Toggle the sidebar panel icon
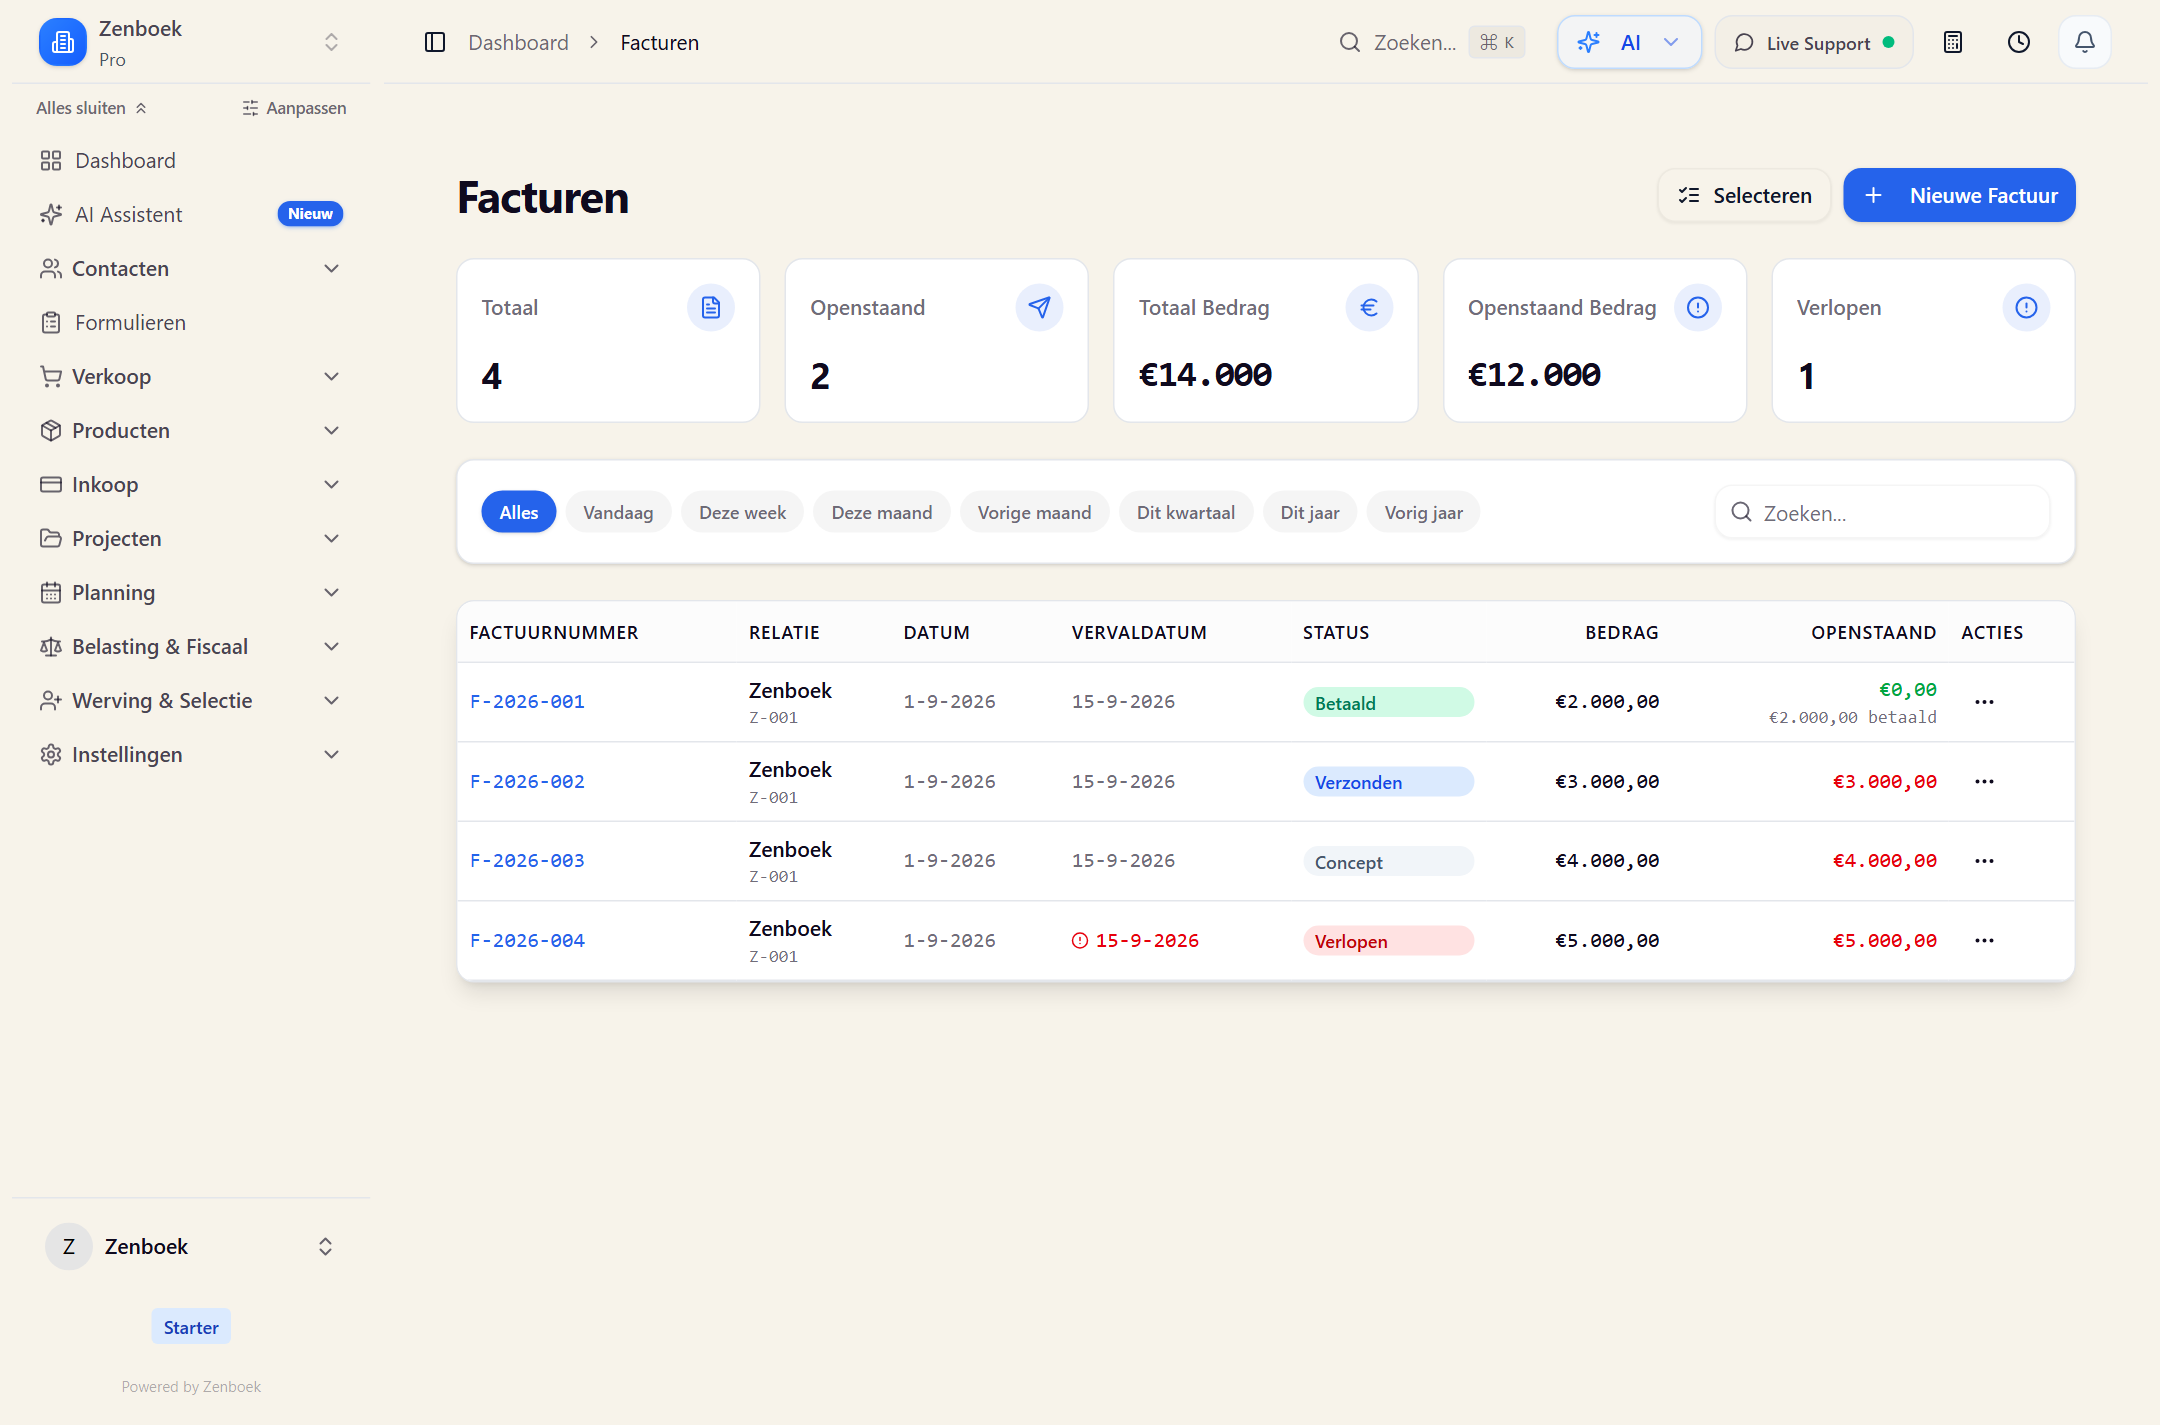This screenshot has width=2160, height=1425. tap(434, 42)
